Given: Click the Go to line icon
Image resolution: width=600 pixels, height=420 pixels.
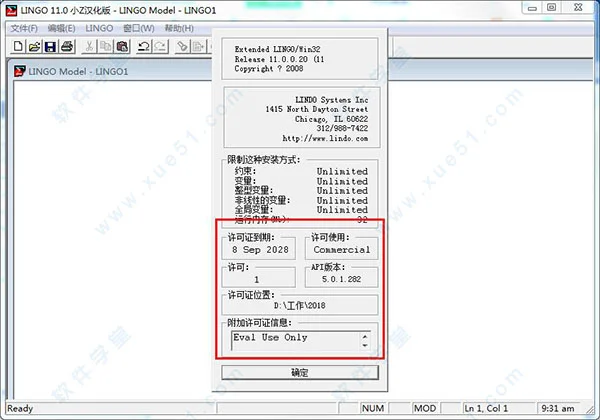Looking at the screenshot, I should click(199, 47).
